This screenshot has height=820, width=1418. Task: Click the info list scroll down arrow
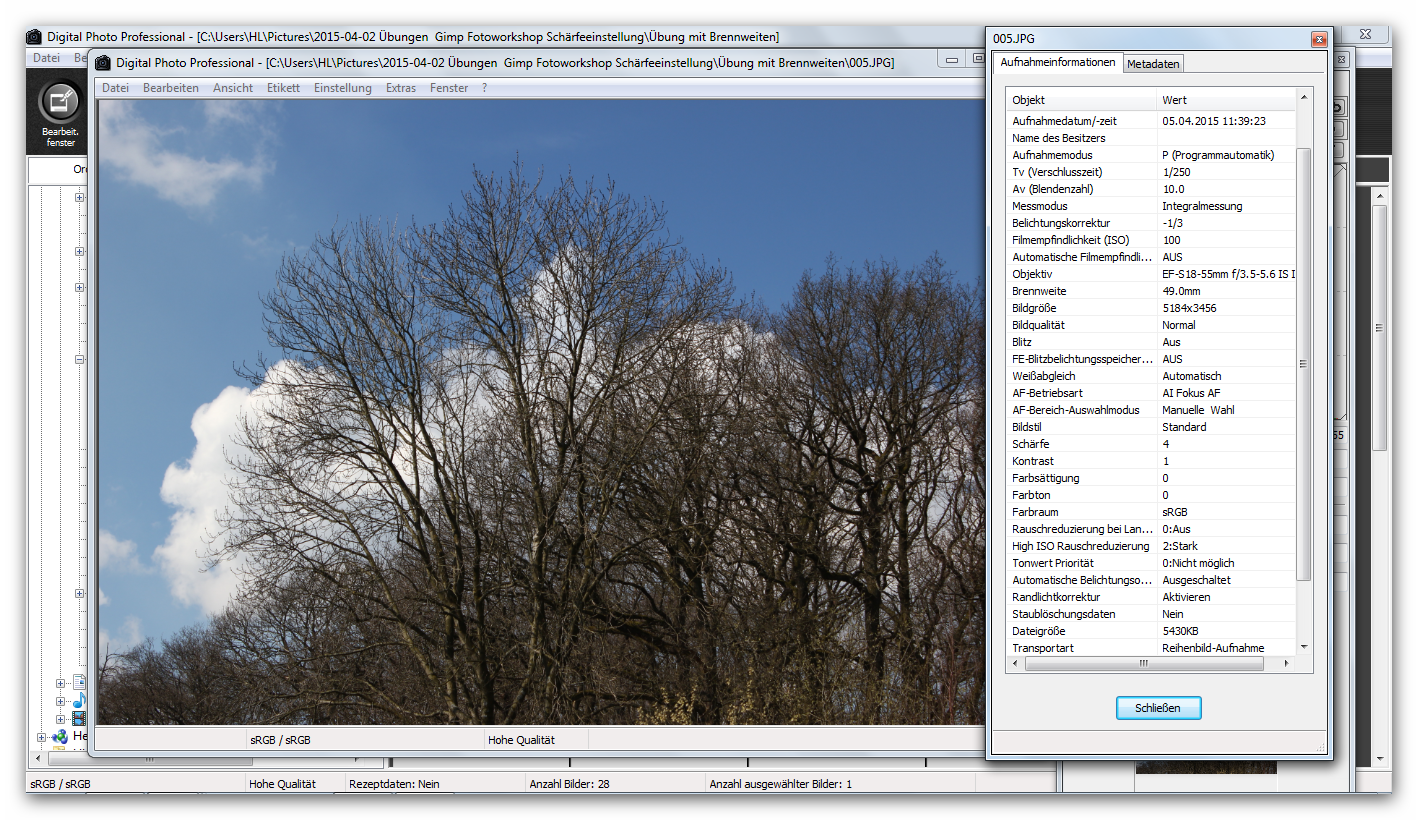1303,647
